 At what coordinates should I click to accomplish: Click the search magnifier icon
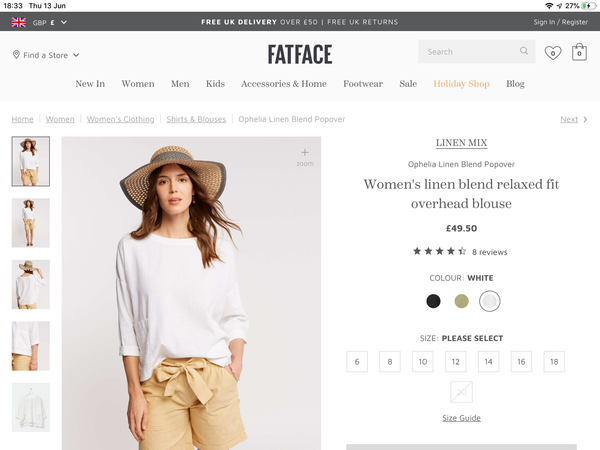524,51
